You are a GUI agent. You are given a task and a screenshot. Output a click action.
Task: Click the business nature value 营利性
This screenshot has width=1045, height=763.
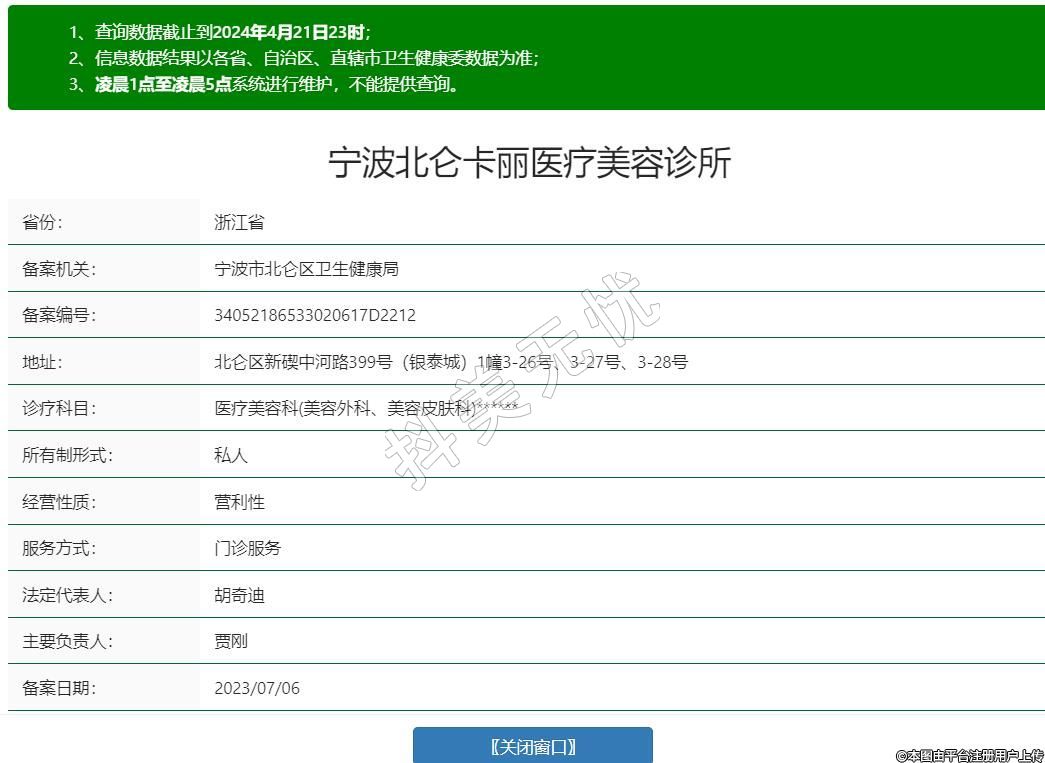tap(239, 502)
